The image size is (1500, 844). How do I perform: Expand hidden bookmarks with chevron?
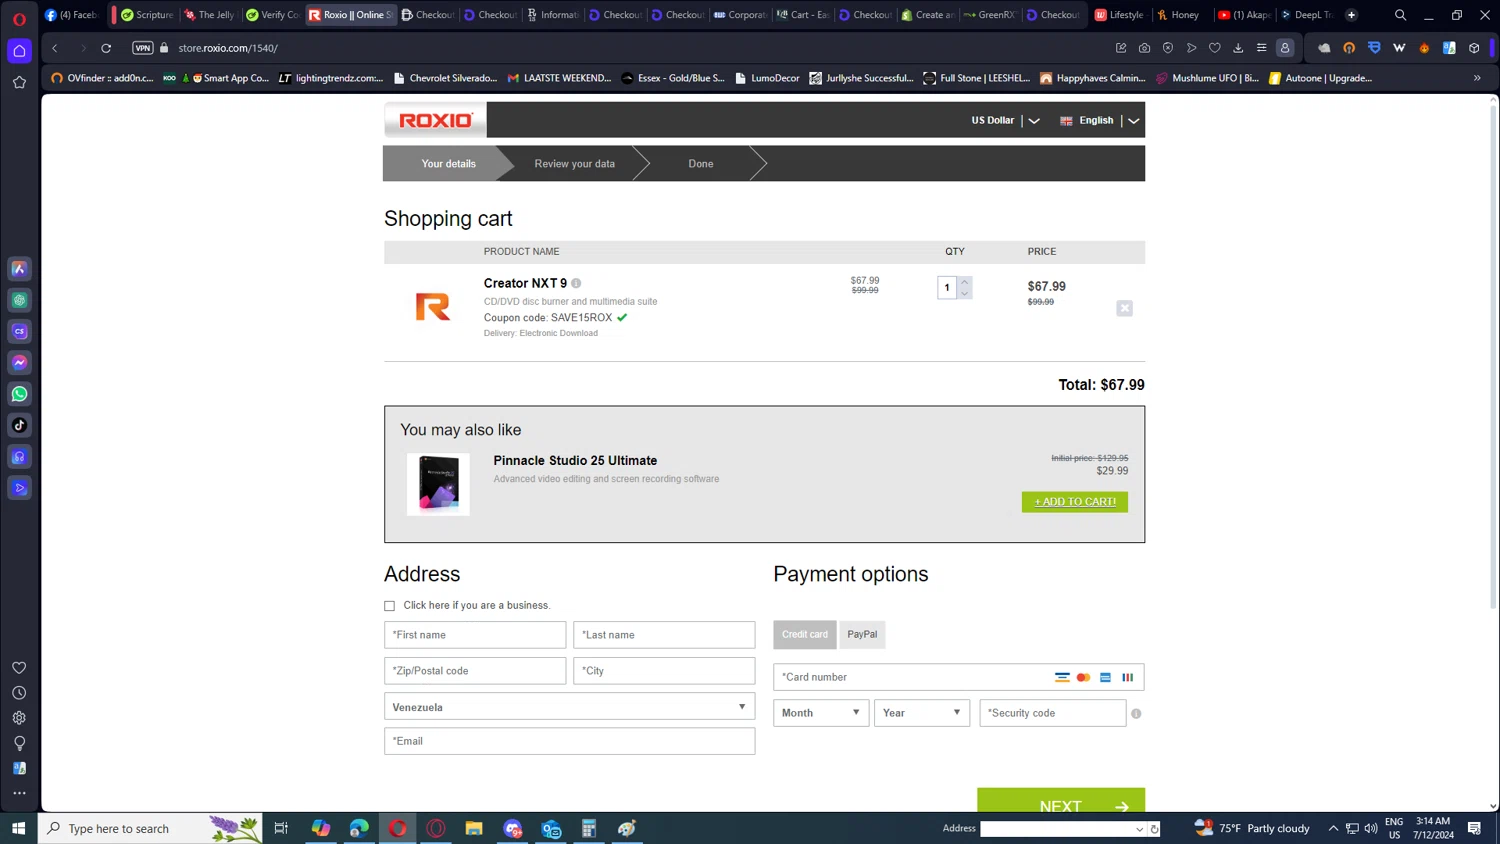pyautogui.click(x=1477, y=78)
